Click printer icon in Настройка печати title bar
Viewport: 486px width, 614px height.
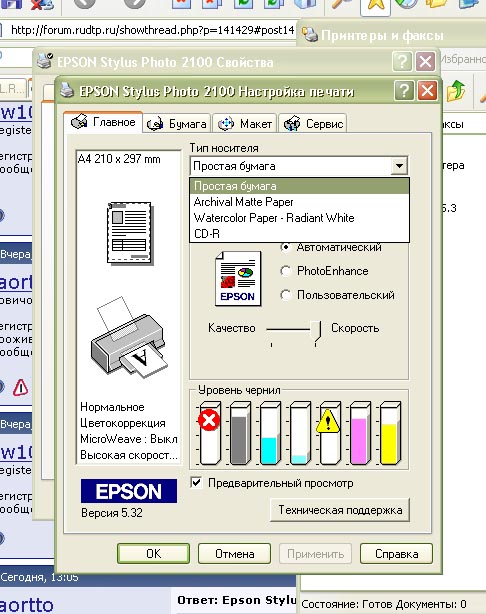click(x=67, y=90)
